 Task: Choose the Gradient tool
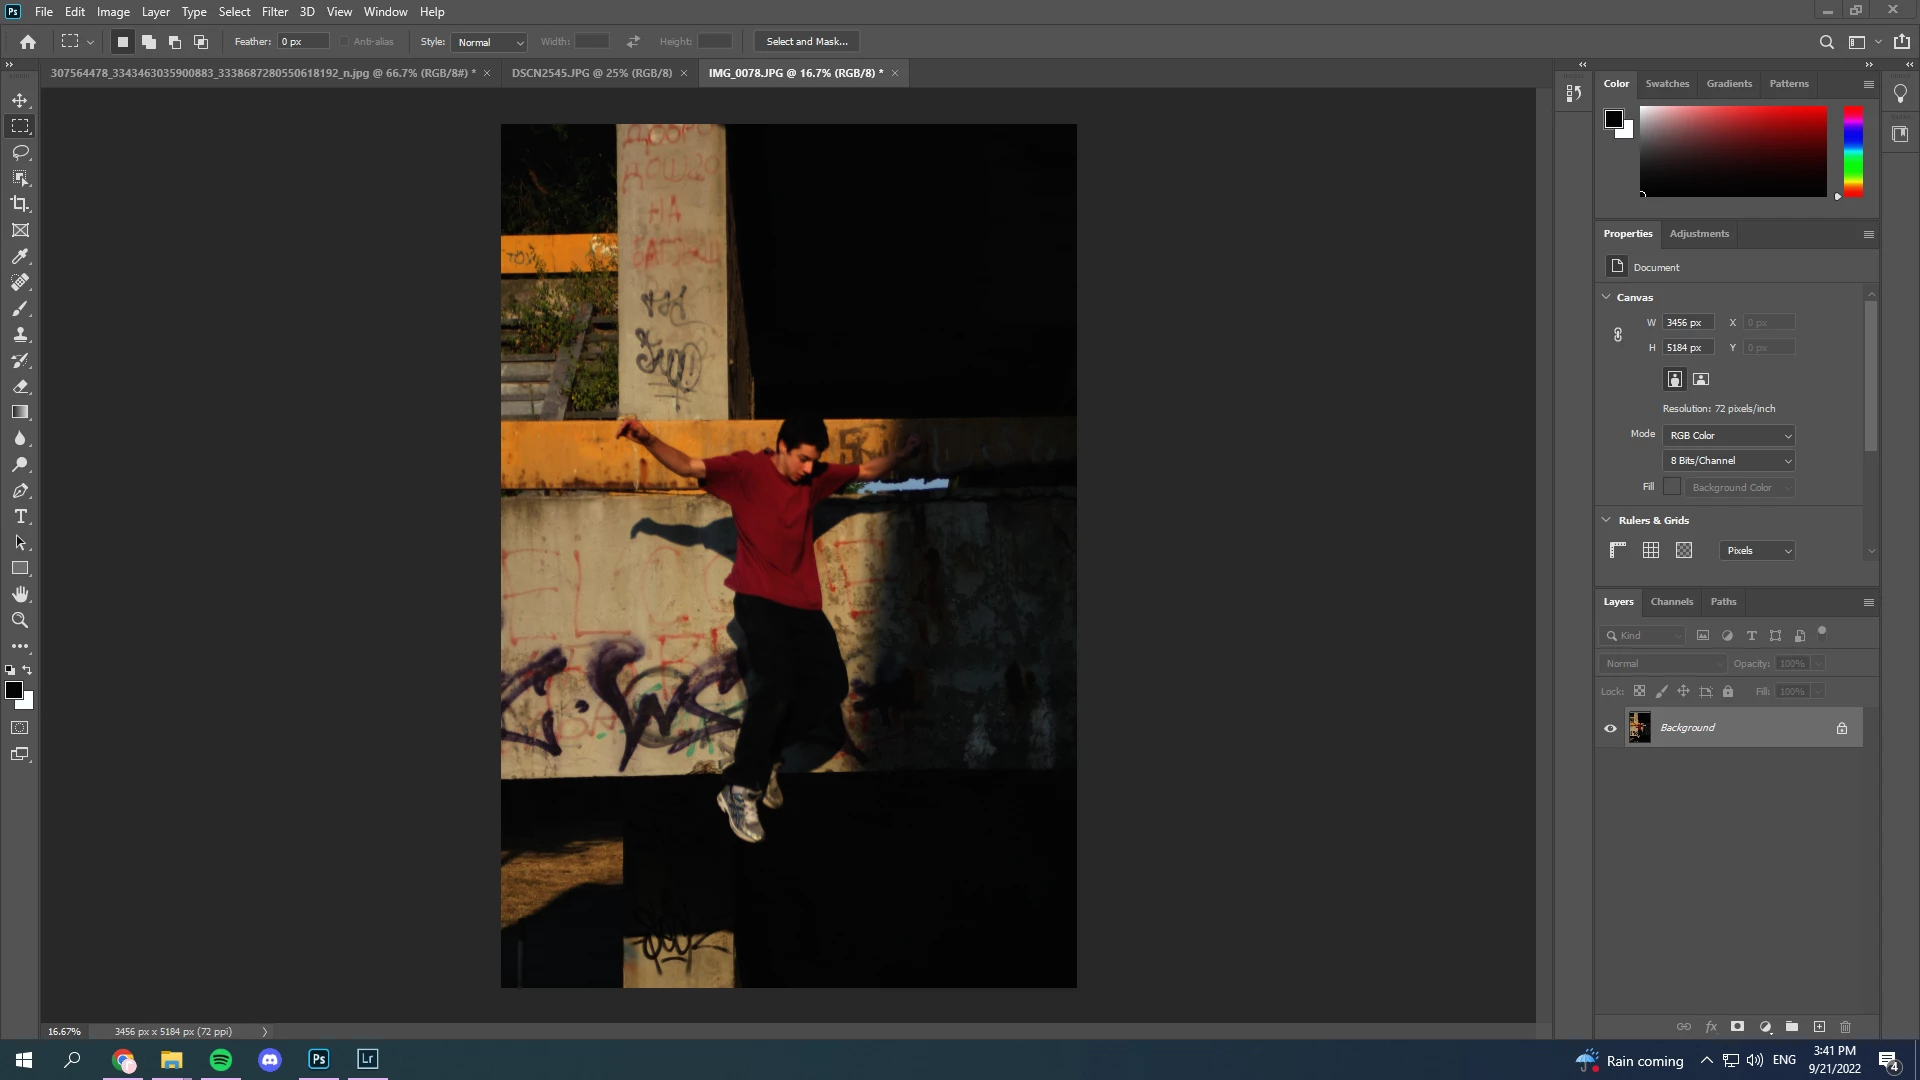tap(20, 412)
